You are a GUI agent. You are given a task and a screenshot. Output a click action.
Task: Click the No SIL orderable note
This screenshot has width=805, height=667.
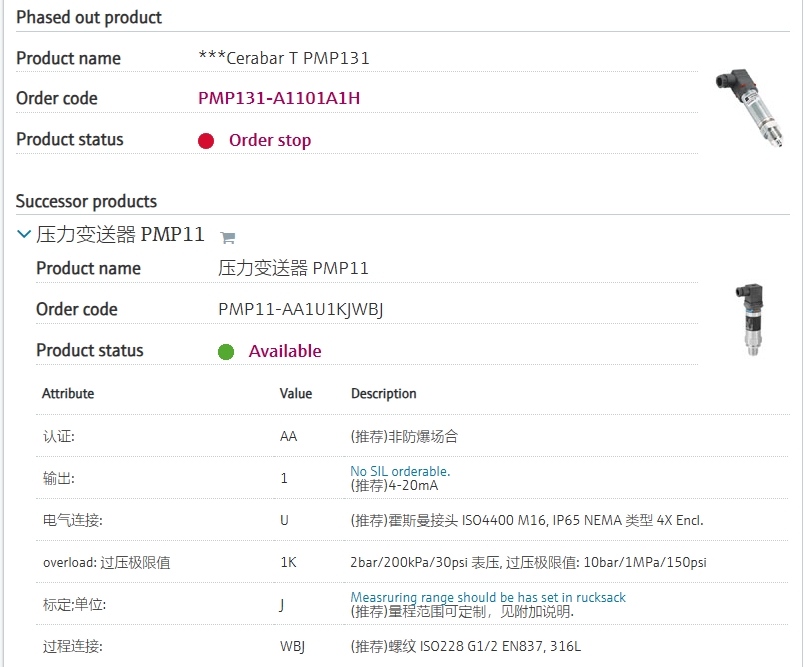(400, 471)
